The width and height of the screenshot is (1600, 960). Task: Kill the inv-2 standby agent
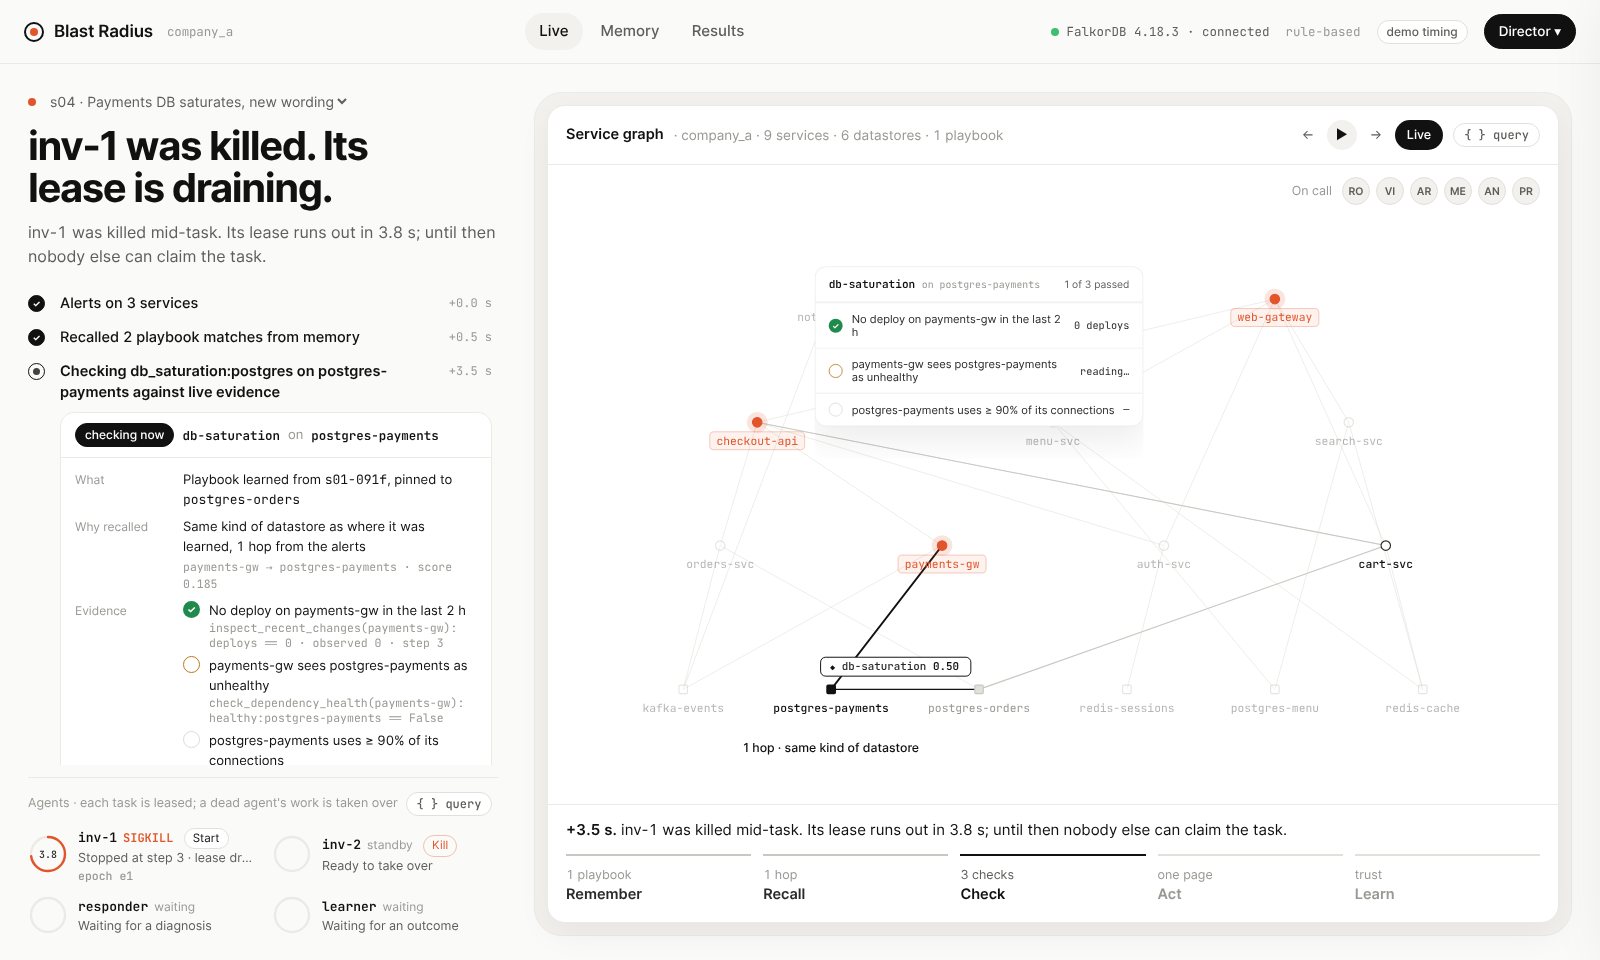(x=440, y=845)
